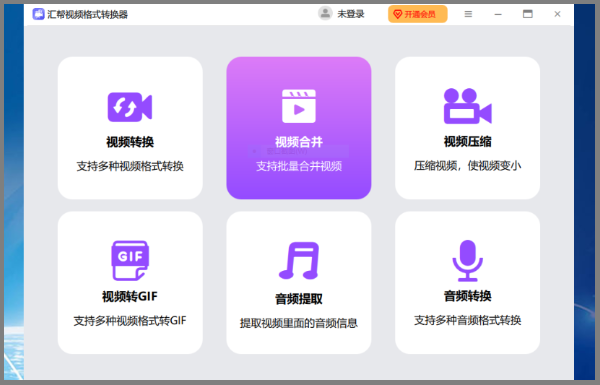
Task: Select 音频转换 title label
Action: tap(468, 296)
